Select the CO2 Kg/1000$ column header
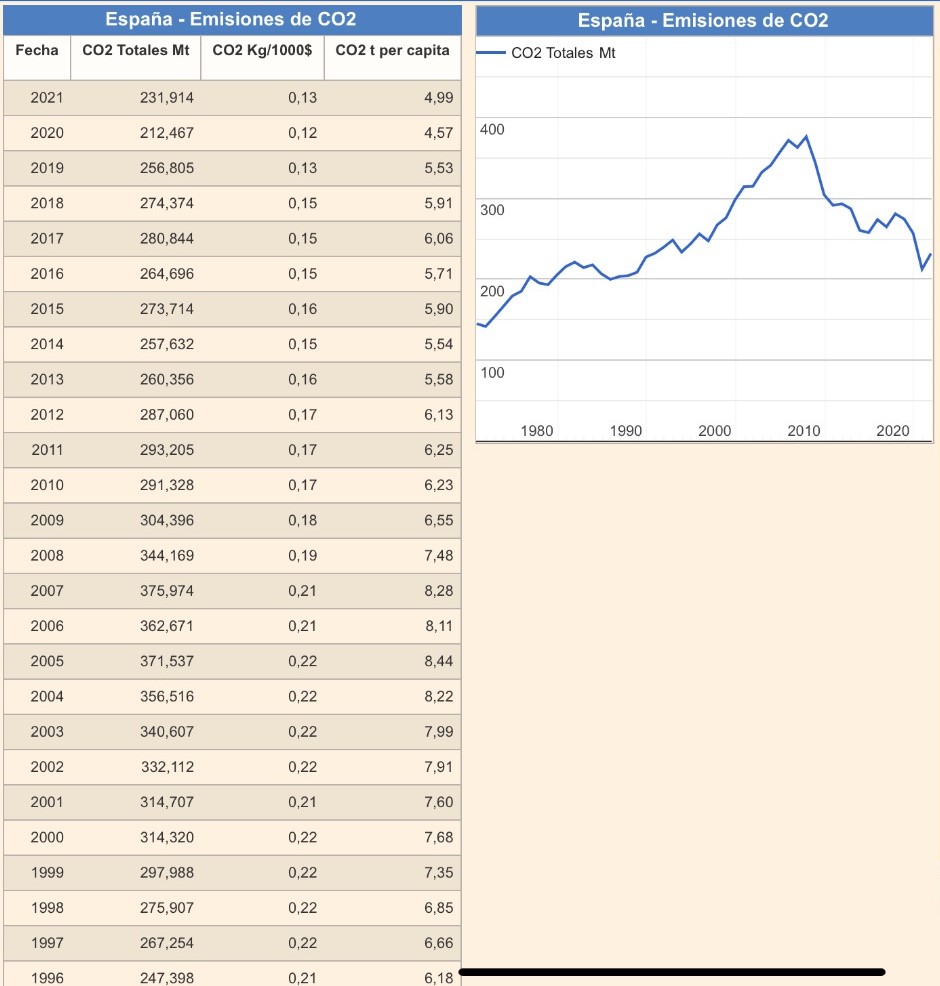Image resolution: width=940 pixels, height=986 pixels. 262,50
